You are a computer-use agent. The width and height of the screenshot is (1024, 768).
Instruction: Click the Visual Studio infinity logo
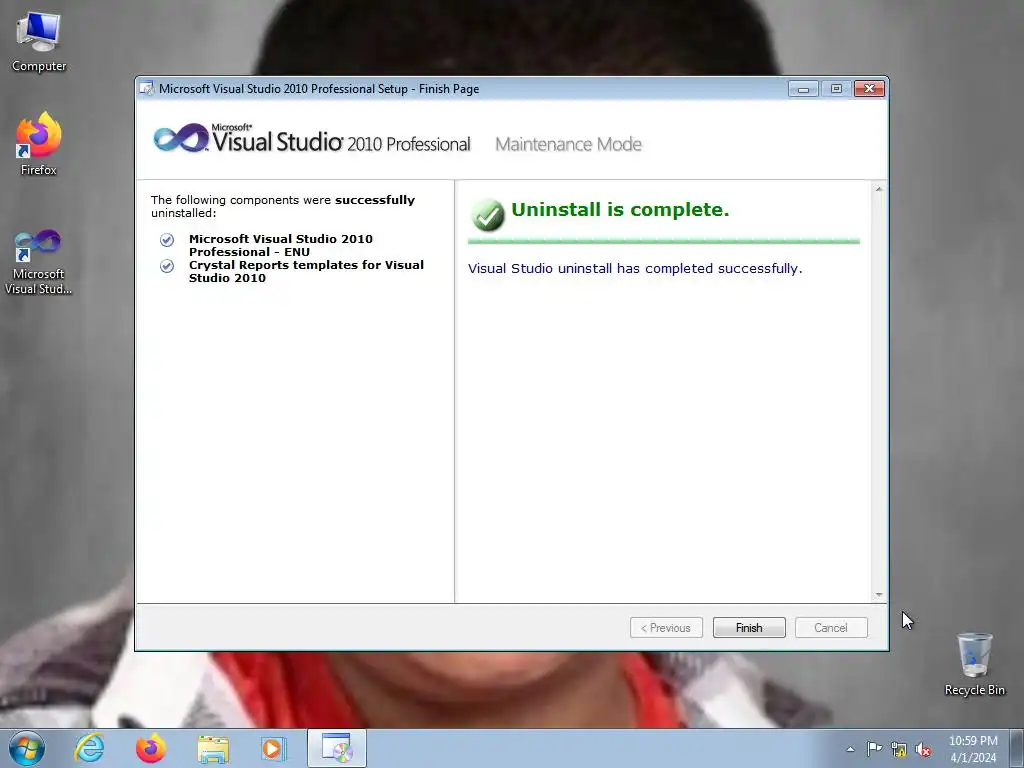pos(181,138)
